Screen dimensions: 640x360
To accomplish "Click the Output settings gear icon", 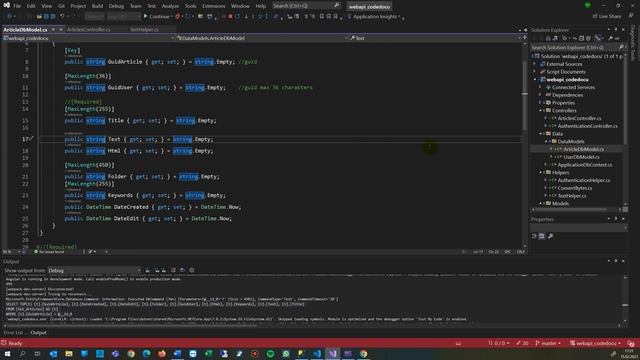I will point(192,270).
